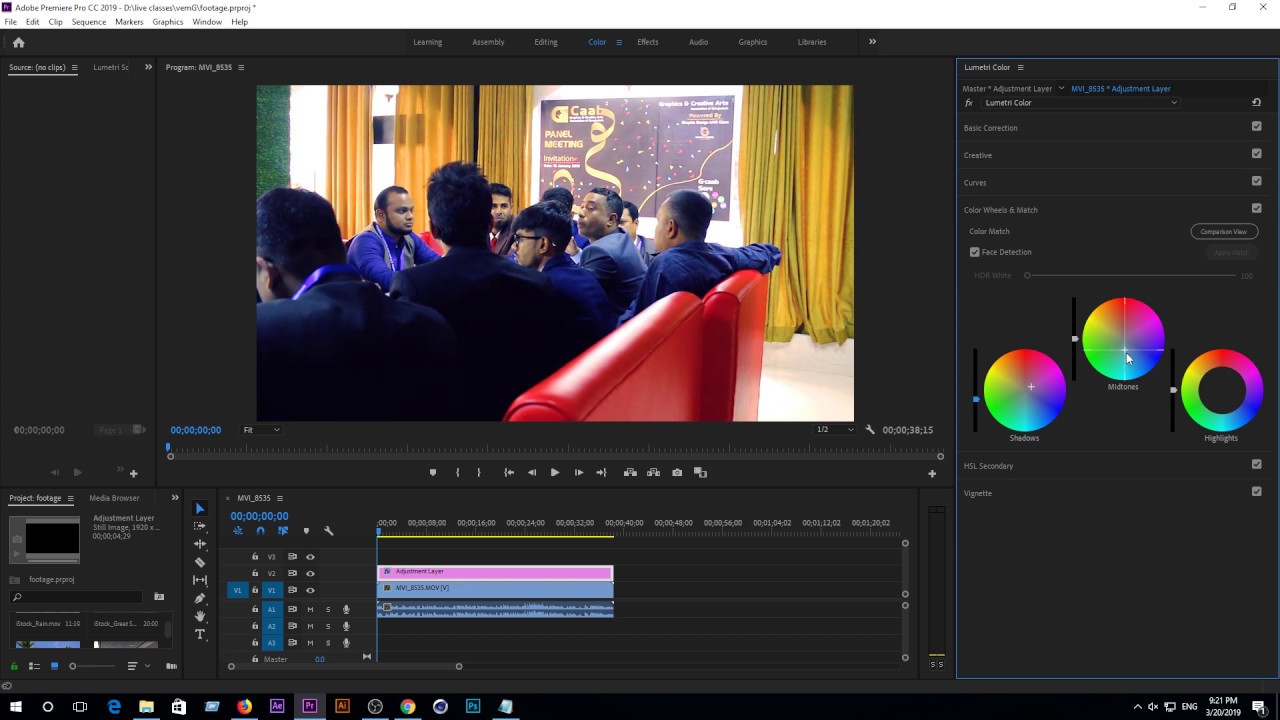Solo audio track A2
The image size is (1280, 720).
327,627
